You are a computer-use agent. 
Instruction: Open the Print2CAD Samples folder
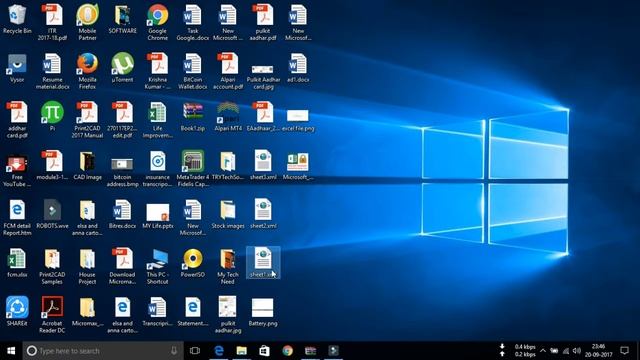point(52,267)
